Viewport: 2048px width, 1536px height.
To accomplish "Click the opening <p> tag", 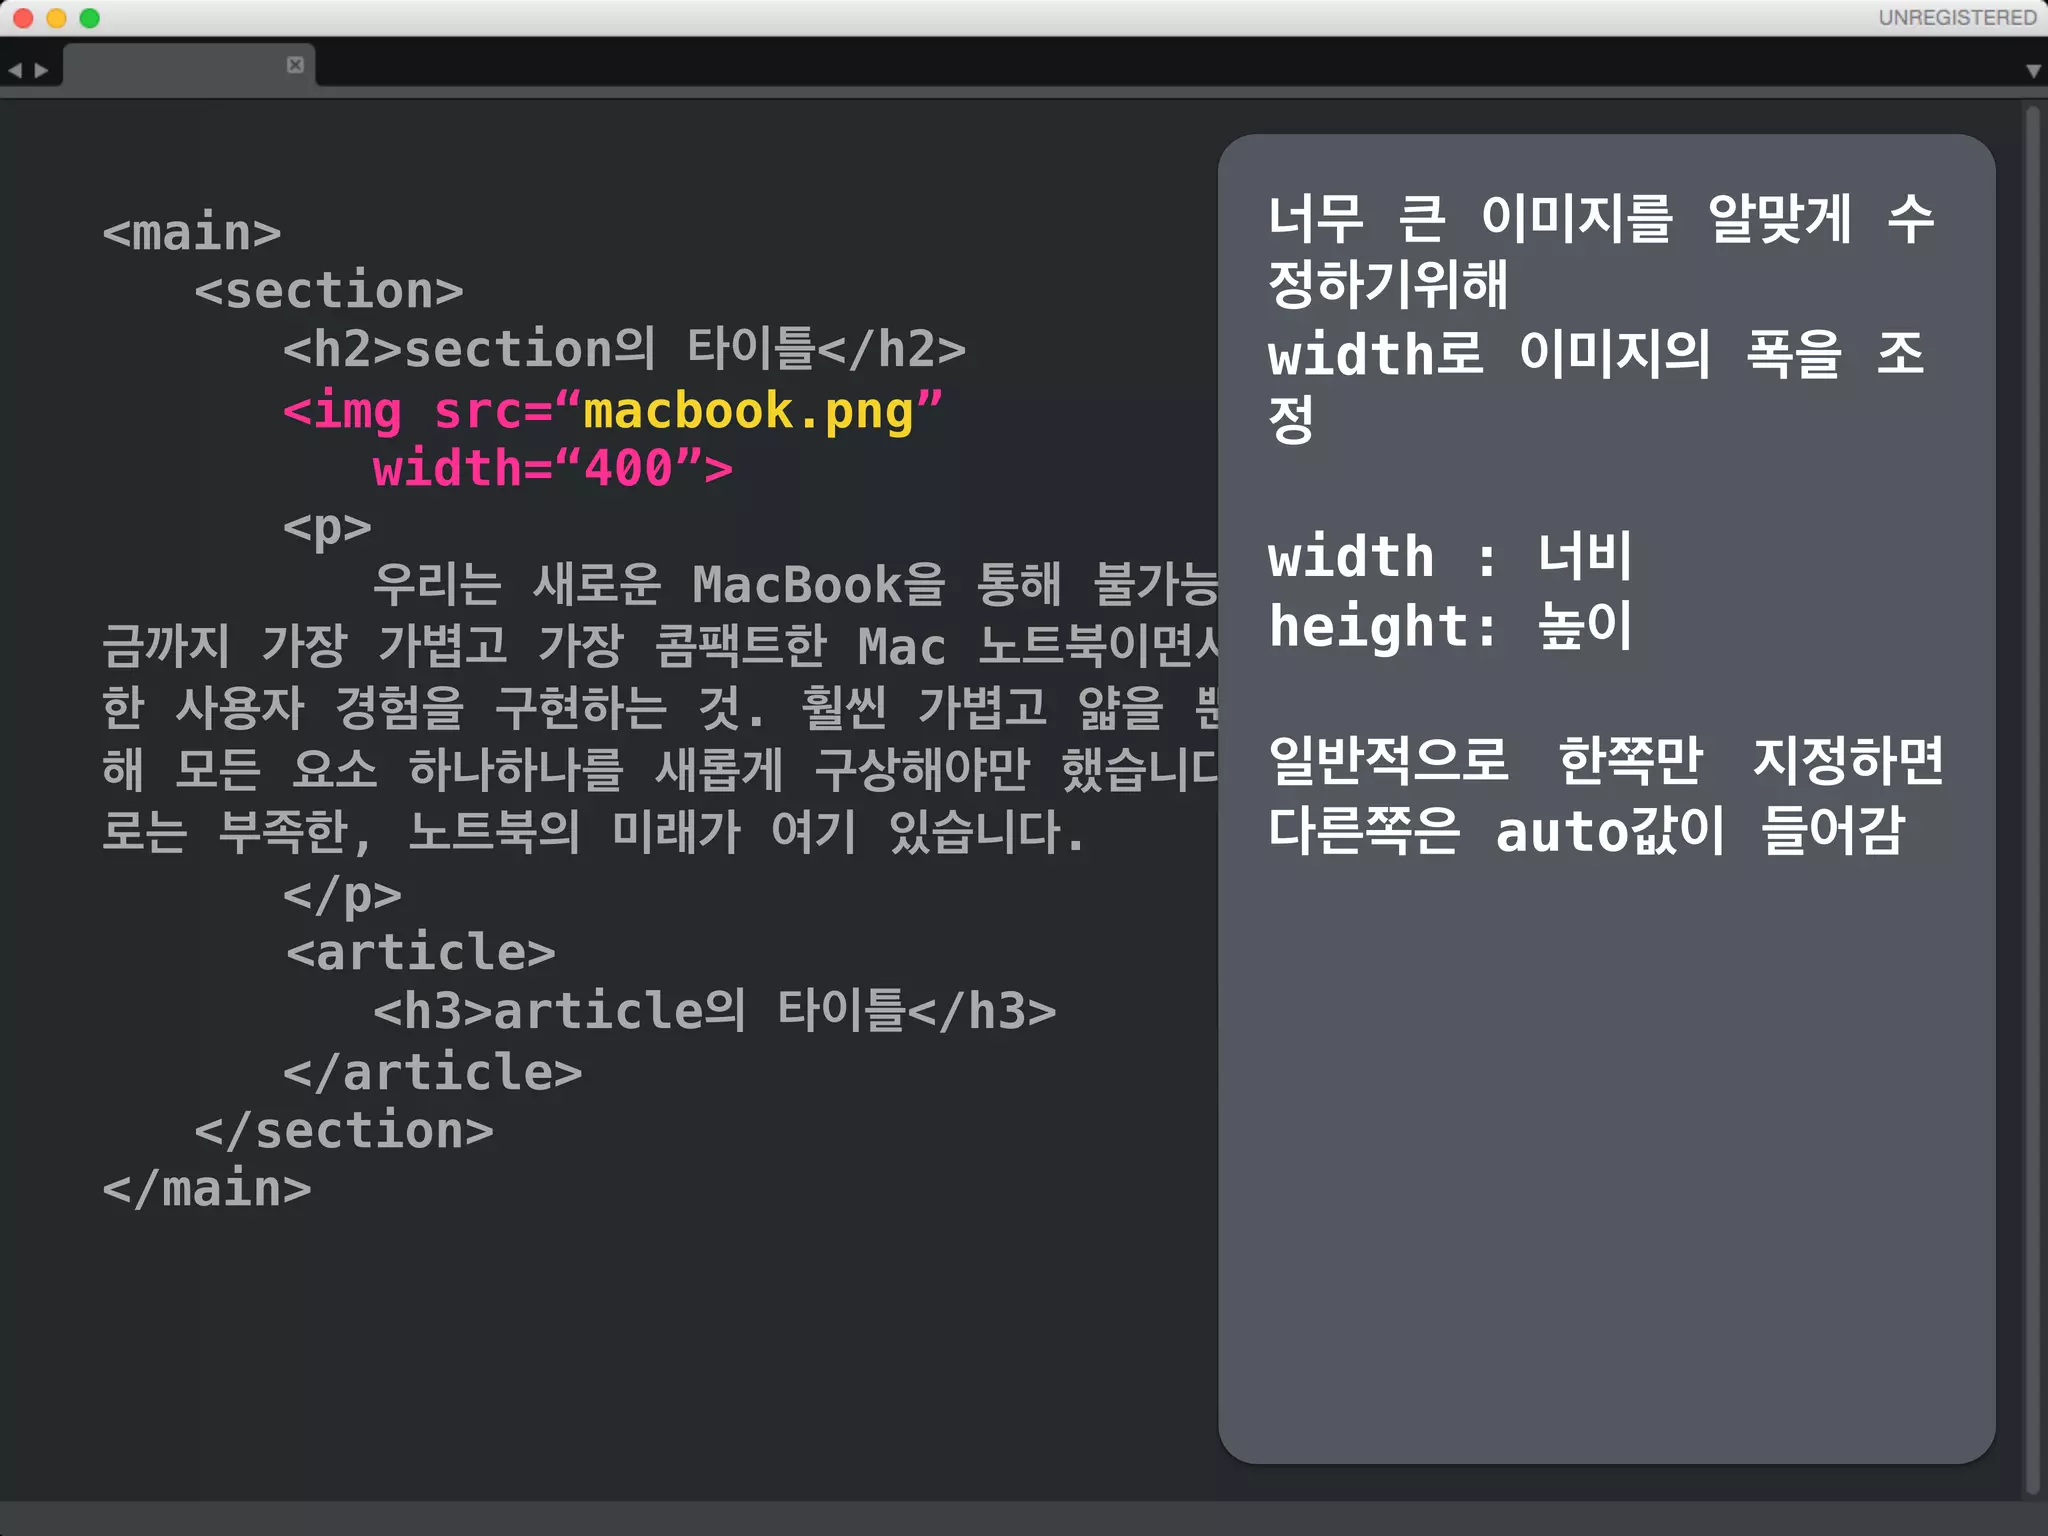I will pos(327,527).
